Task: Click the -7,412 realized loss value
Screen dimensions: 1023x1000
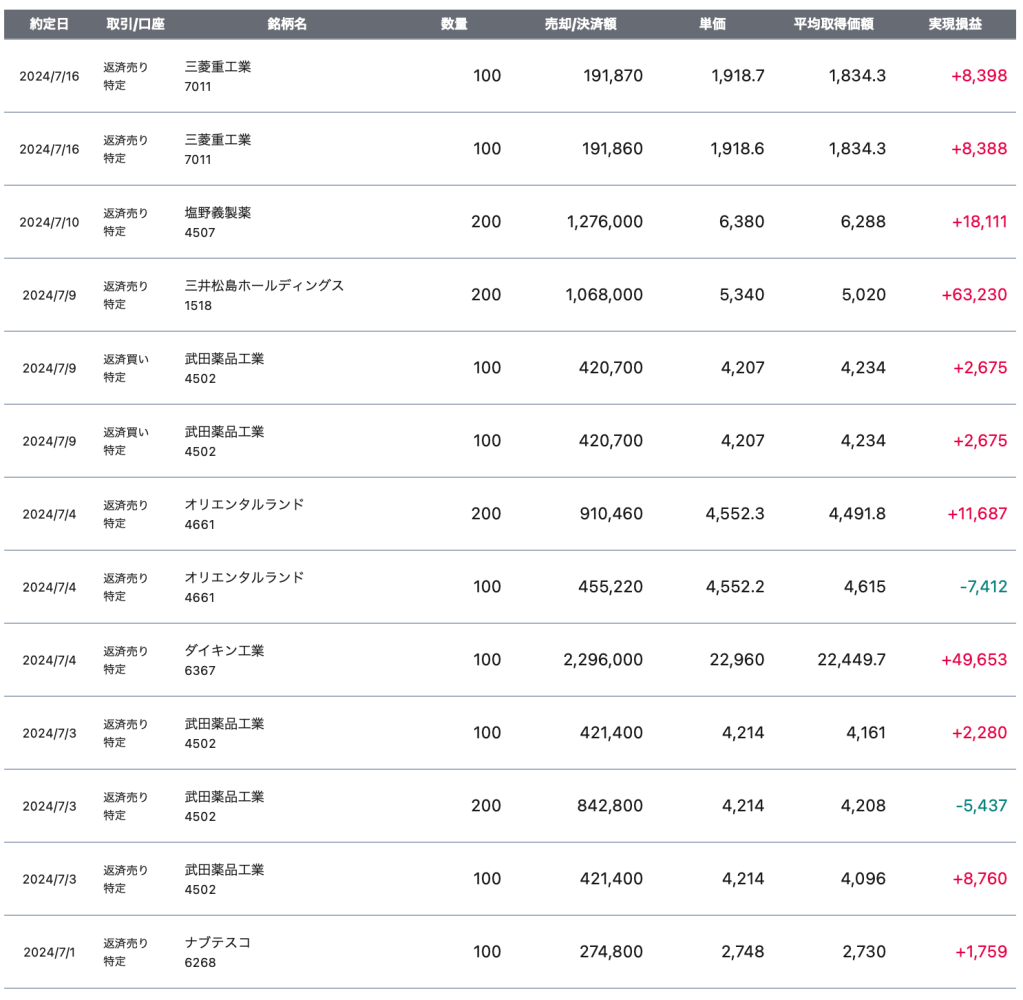Action: 982,587
